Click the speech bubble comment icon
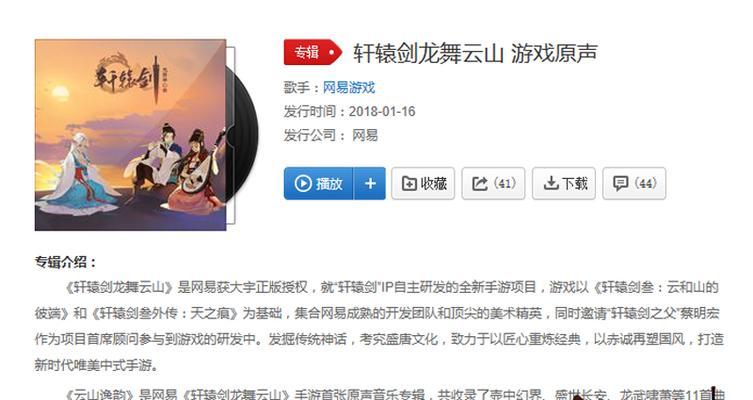 (x=620, y=183)
